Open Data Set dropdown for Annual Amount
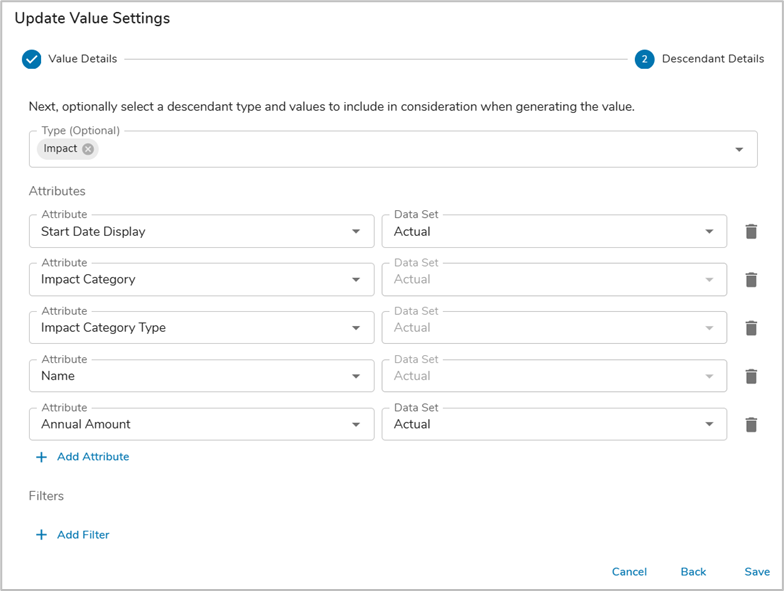 point(710,424)
